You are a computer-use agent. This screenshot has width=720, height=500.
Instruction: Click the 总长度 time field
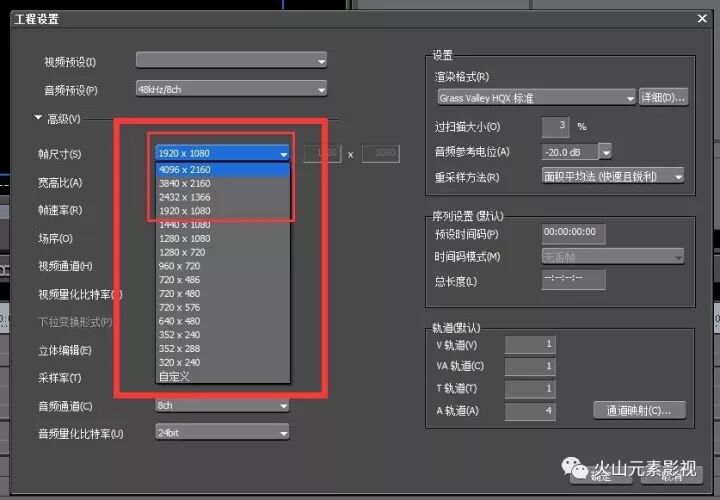coord(574,279)
